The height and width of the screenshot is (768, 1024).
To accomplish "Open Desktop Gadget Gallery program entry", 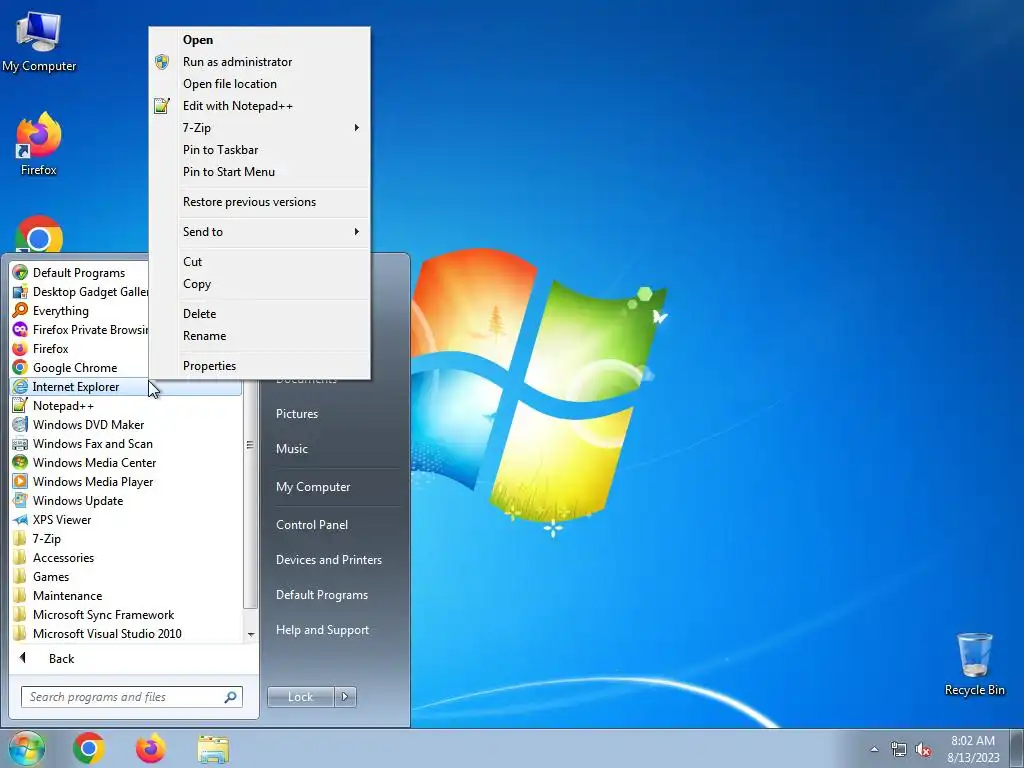I will pos(80,292).
